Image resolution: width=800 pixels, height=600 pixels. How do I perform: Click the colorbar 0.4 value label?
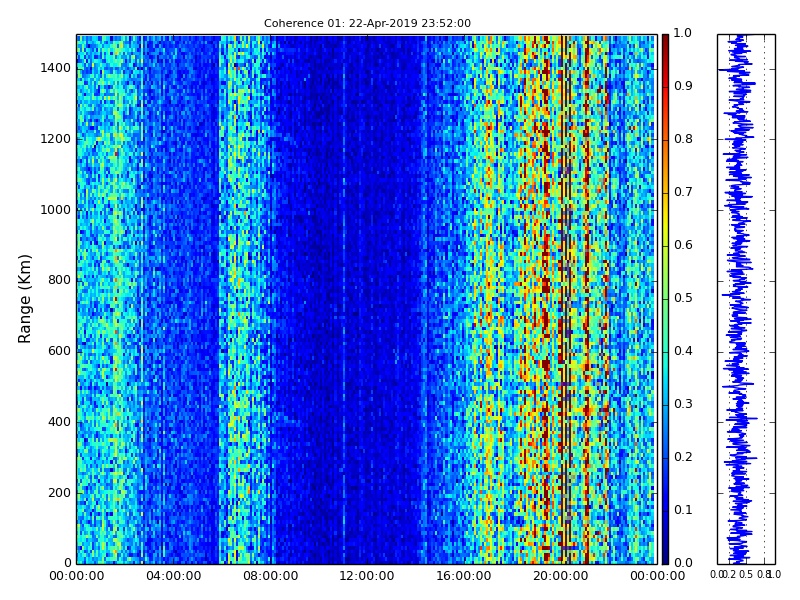[x=683, y=351]
